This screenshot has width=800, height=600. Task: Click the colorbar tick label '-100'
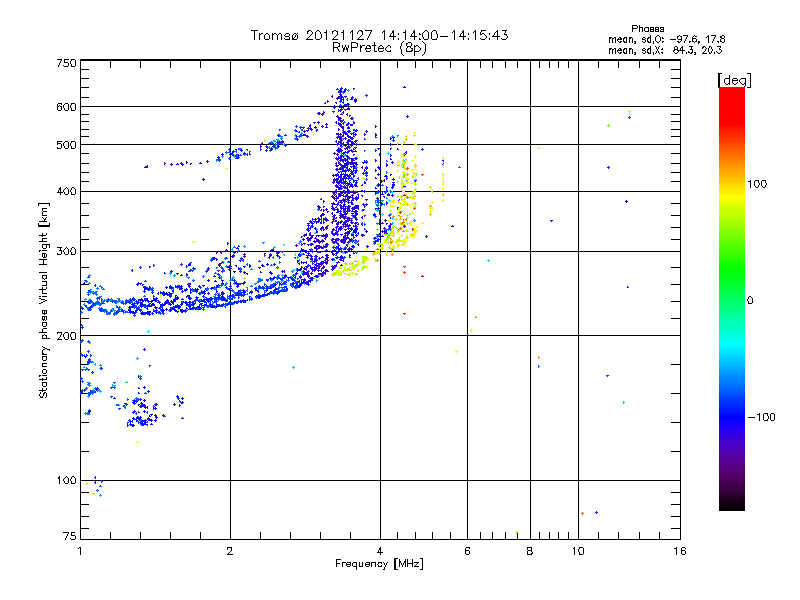761,417
